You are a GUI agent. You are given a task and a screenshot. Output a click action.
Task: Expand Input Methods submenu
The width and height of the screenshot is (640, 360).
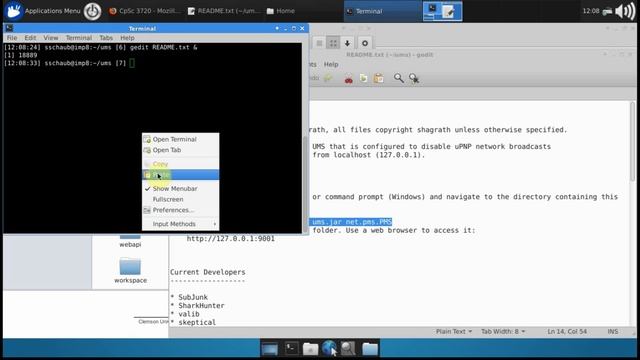coord(180,224)
